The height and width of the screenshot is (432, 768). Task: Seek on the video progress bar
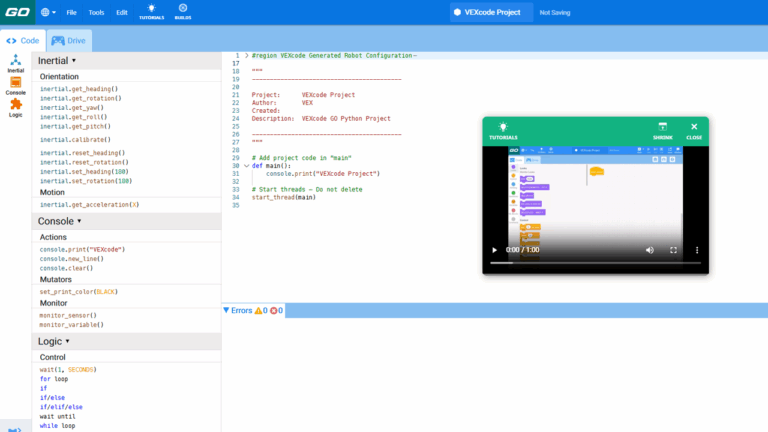(x=596, y=263)
